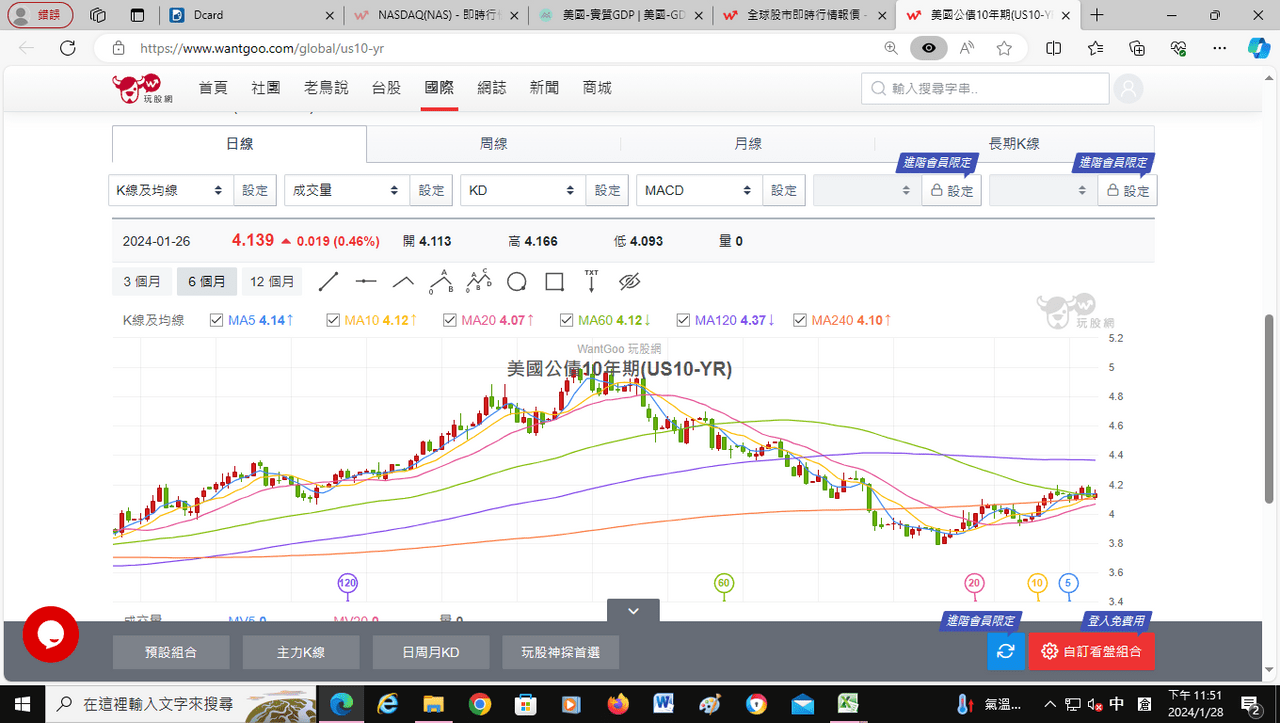Screen dimensions: 1280x723
Task: Select the circle drawing tool
Action: pos(516,282)
